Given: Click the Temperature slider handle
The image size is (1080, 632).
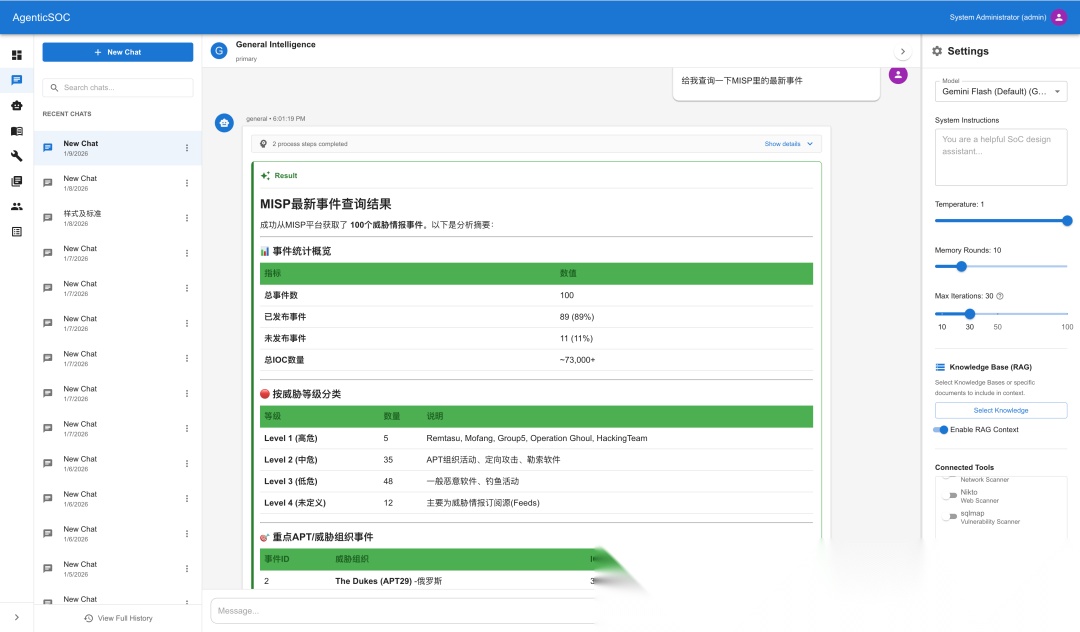Looking at the screenshot, I should (x=1067, y=221).
